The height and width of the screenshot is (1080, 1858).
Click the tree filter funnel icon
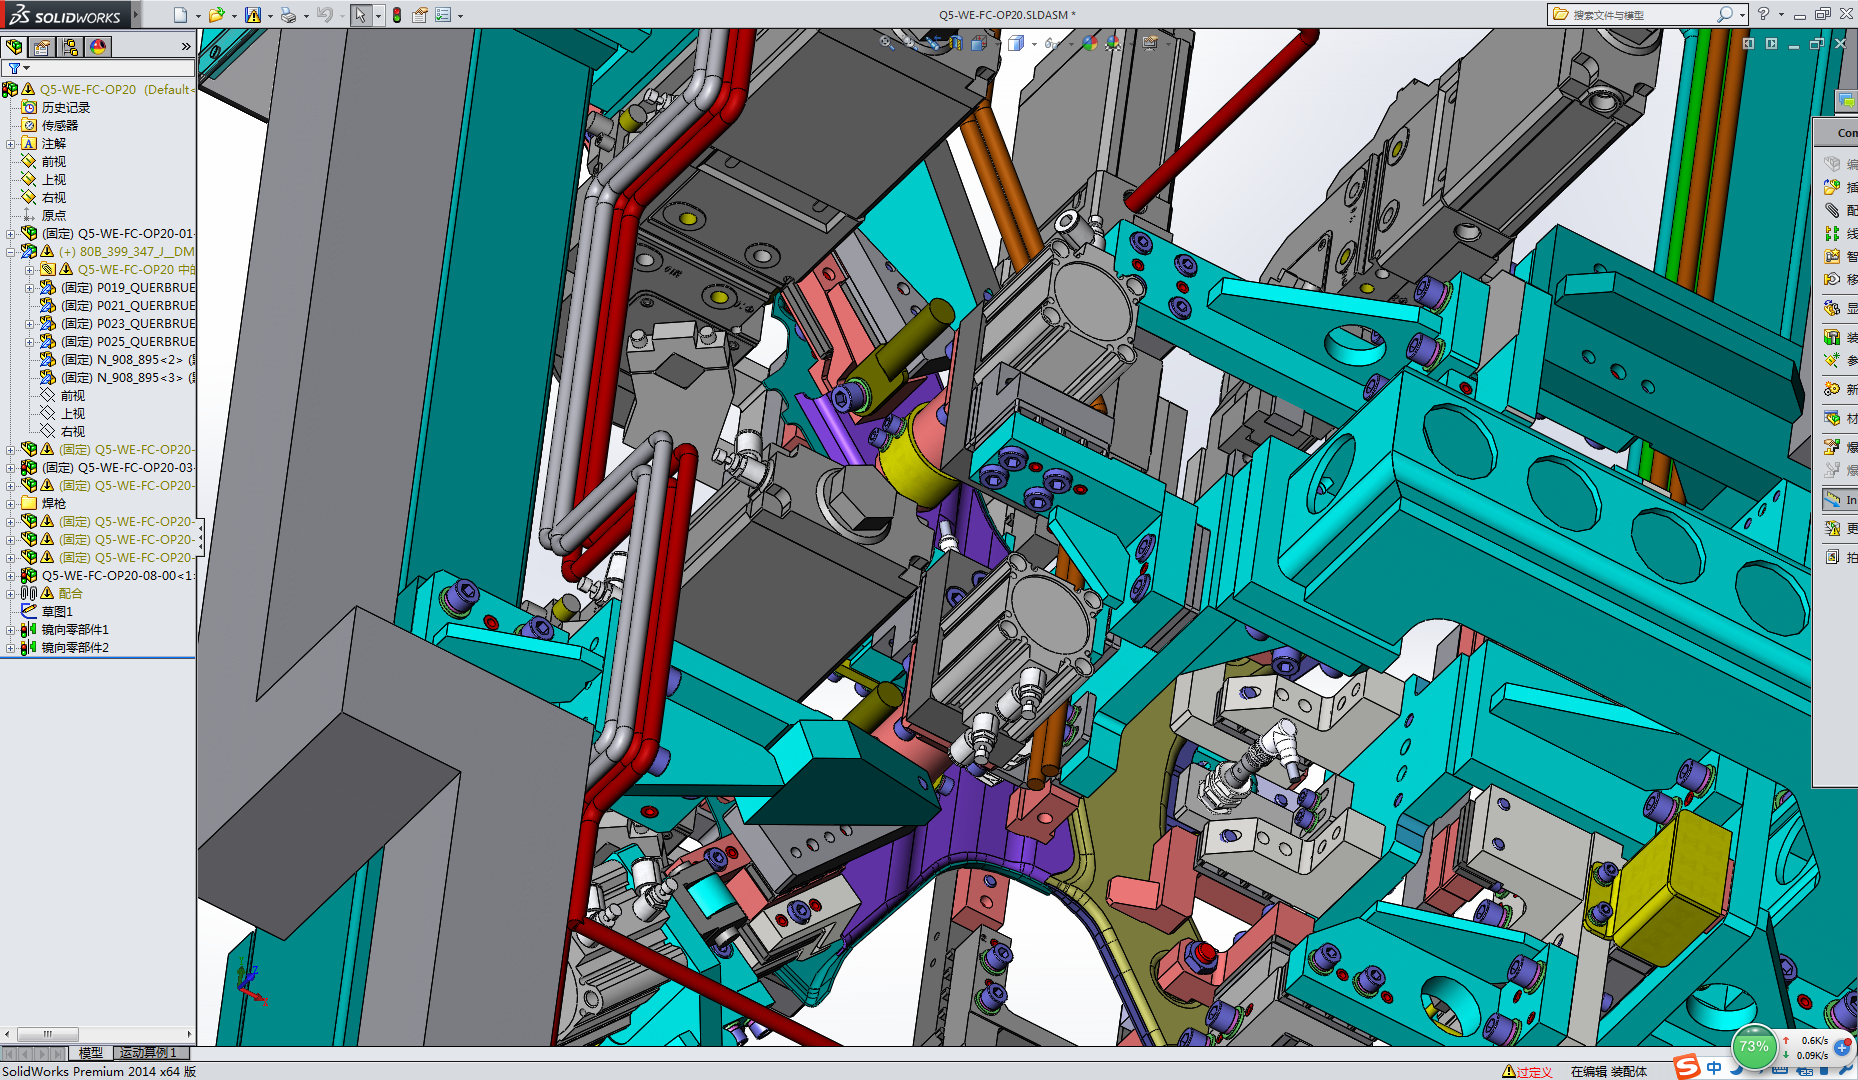[14, 68]
